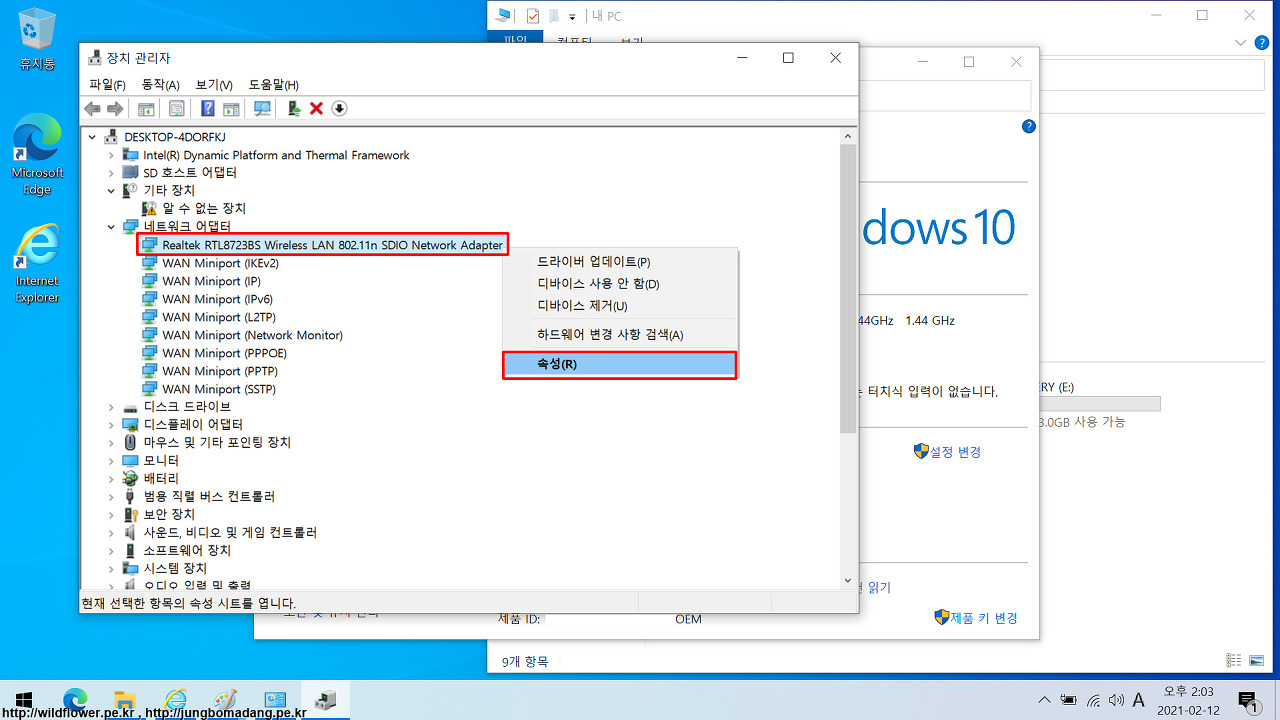Choose 하드웨어 변경 사항 검색(A) from context menu
Viewport: 1280px width, 720px height.
(619, 335)
